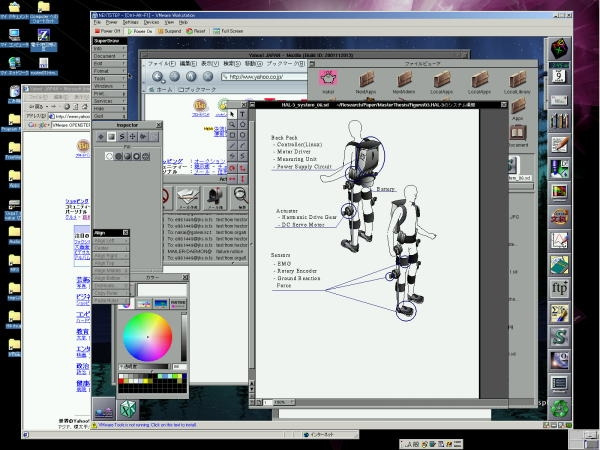Image resolution: width=600 pixels, height=450 pixels.
Task: Switch to the blue gradient color mode
Action: (161, 304)
